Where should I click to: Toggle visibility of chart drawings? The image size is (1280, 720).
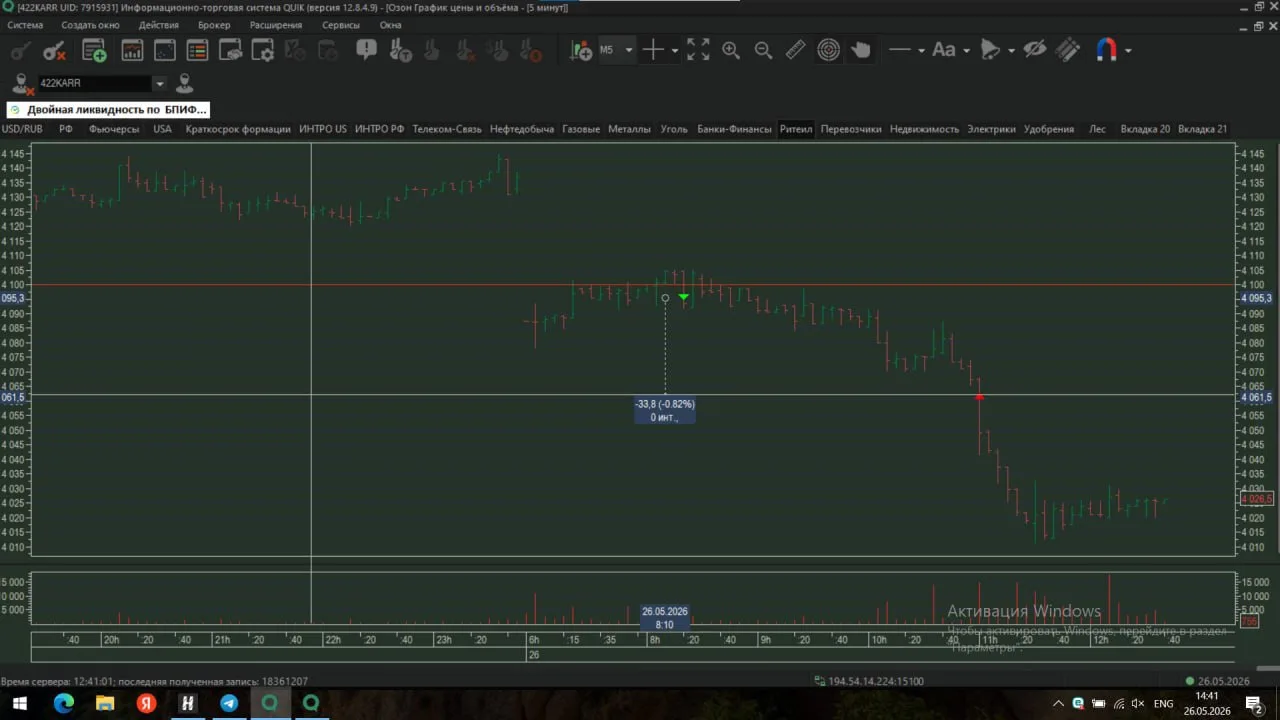point(1035,50)
